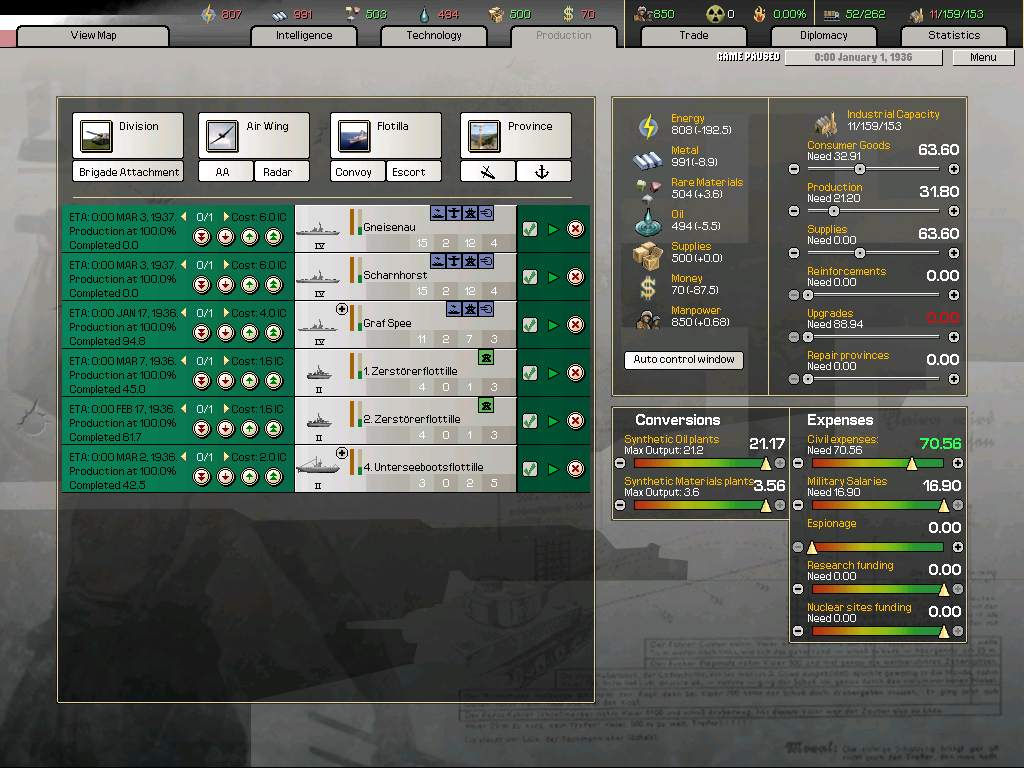Screen dimensions: 1024x768
Task: Move Graf Spee to top of queue
Action: coord(273,333)
